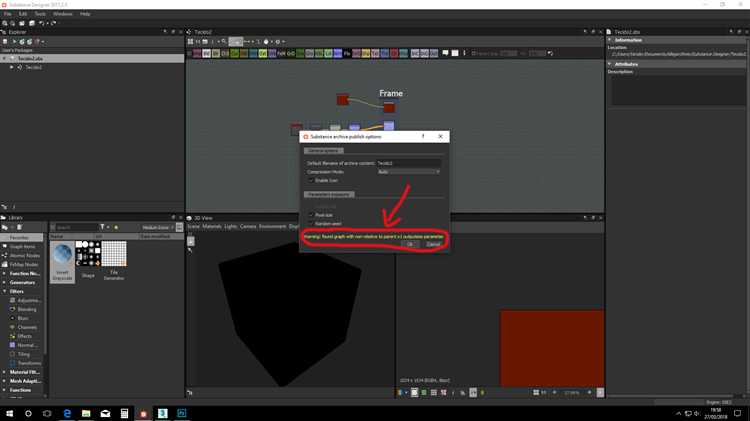Click the default filename field in publish dialog

(x=408, y=163)
